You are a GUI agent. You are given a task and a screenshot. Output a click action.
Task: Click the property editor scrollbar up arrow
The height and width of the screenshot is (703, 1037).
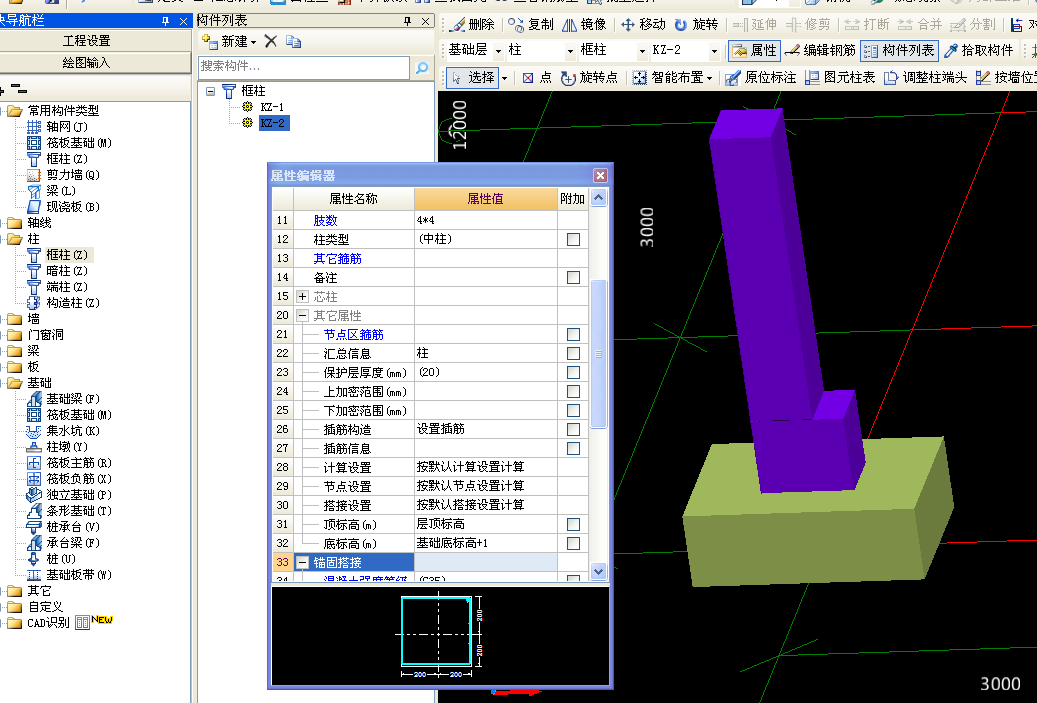(x=599, y=198)
